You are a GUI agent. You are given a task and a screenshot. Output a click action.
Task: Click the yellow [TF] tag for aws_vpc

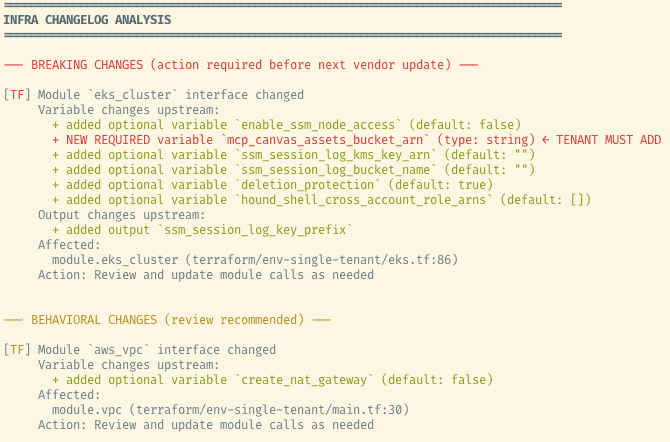17,350
